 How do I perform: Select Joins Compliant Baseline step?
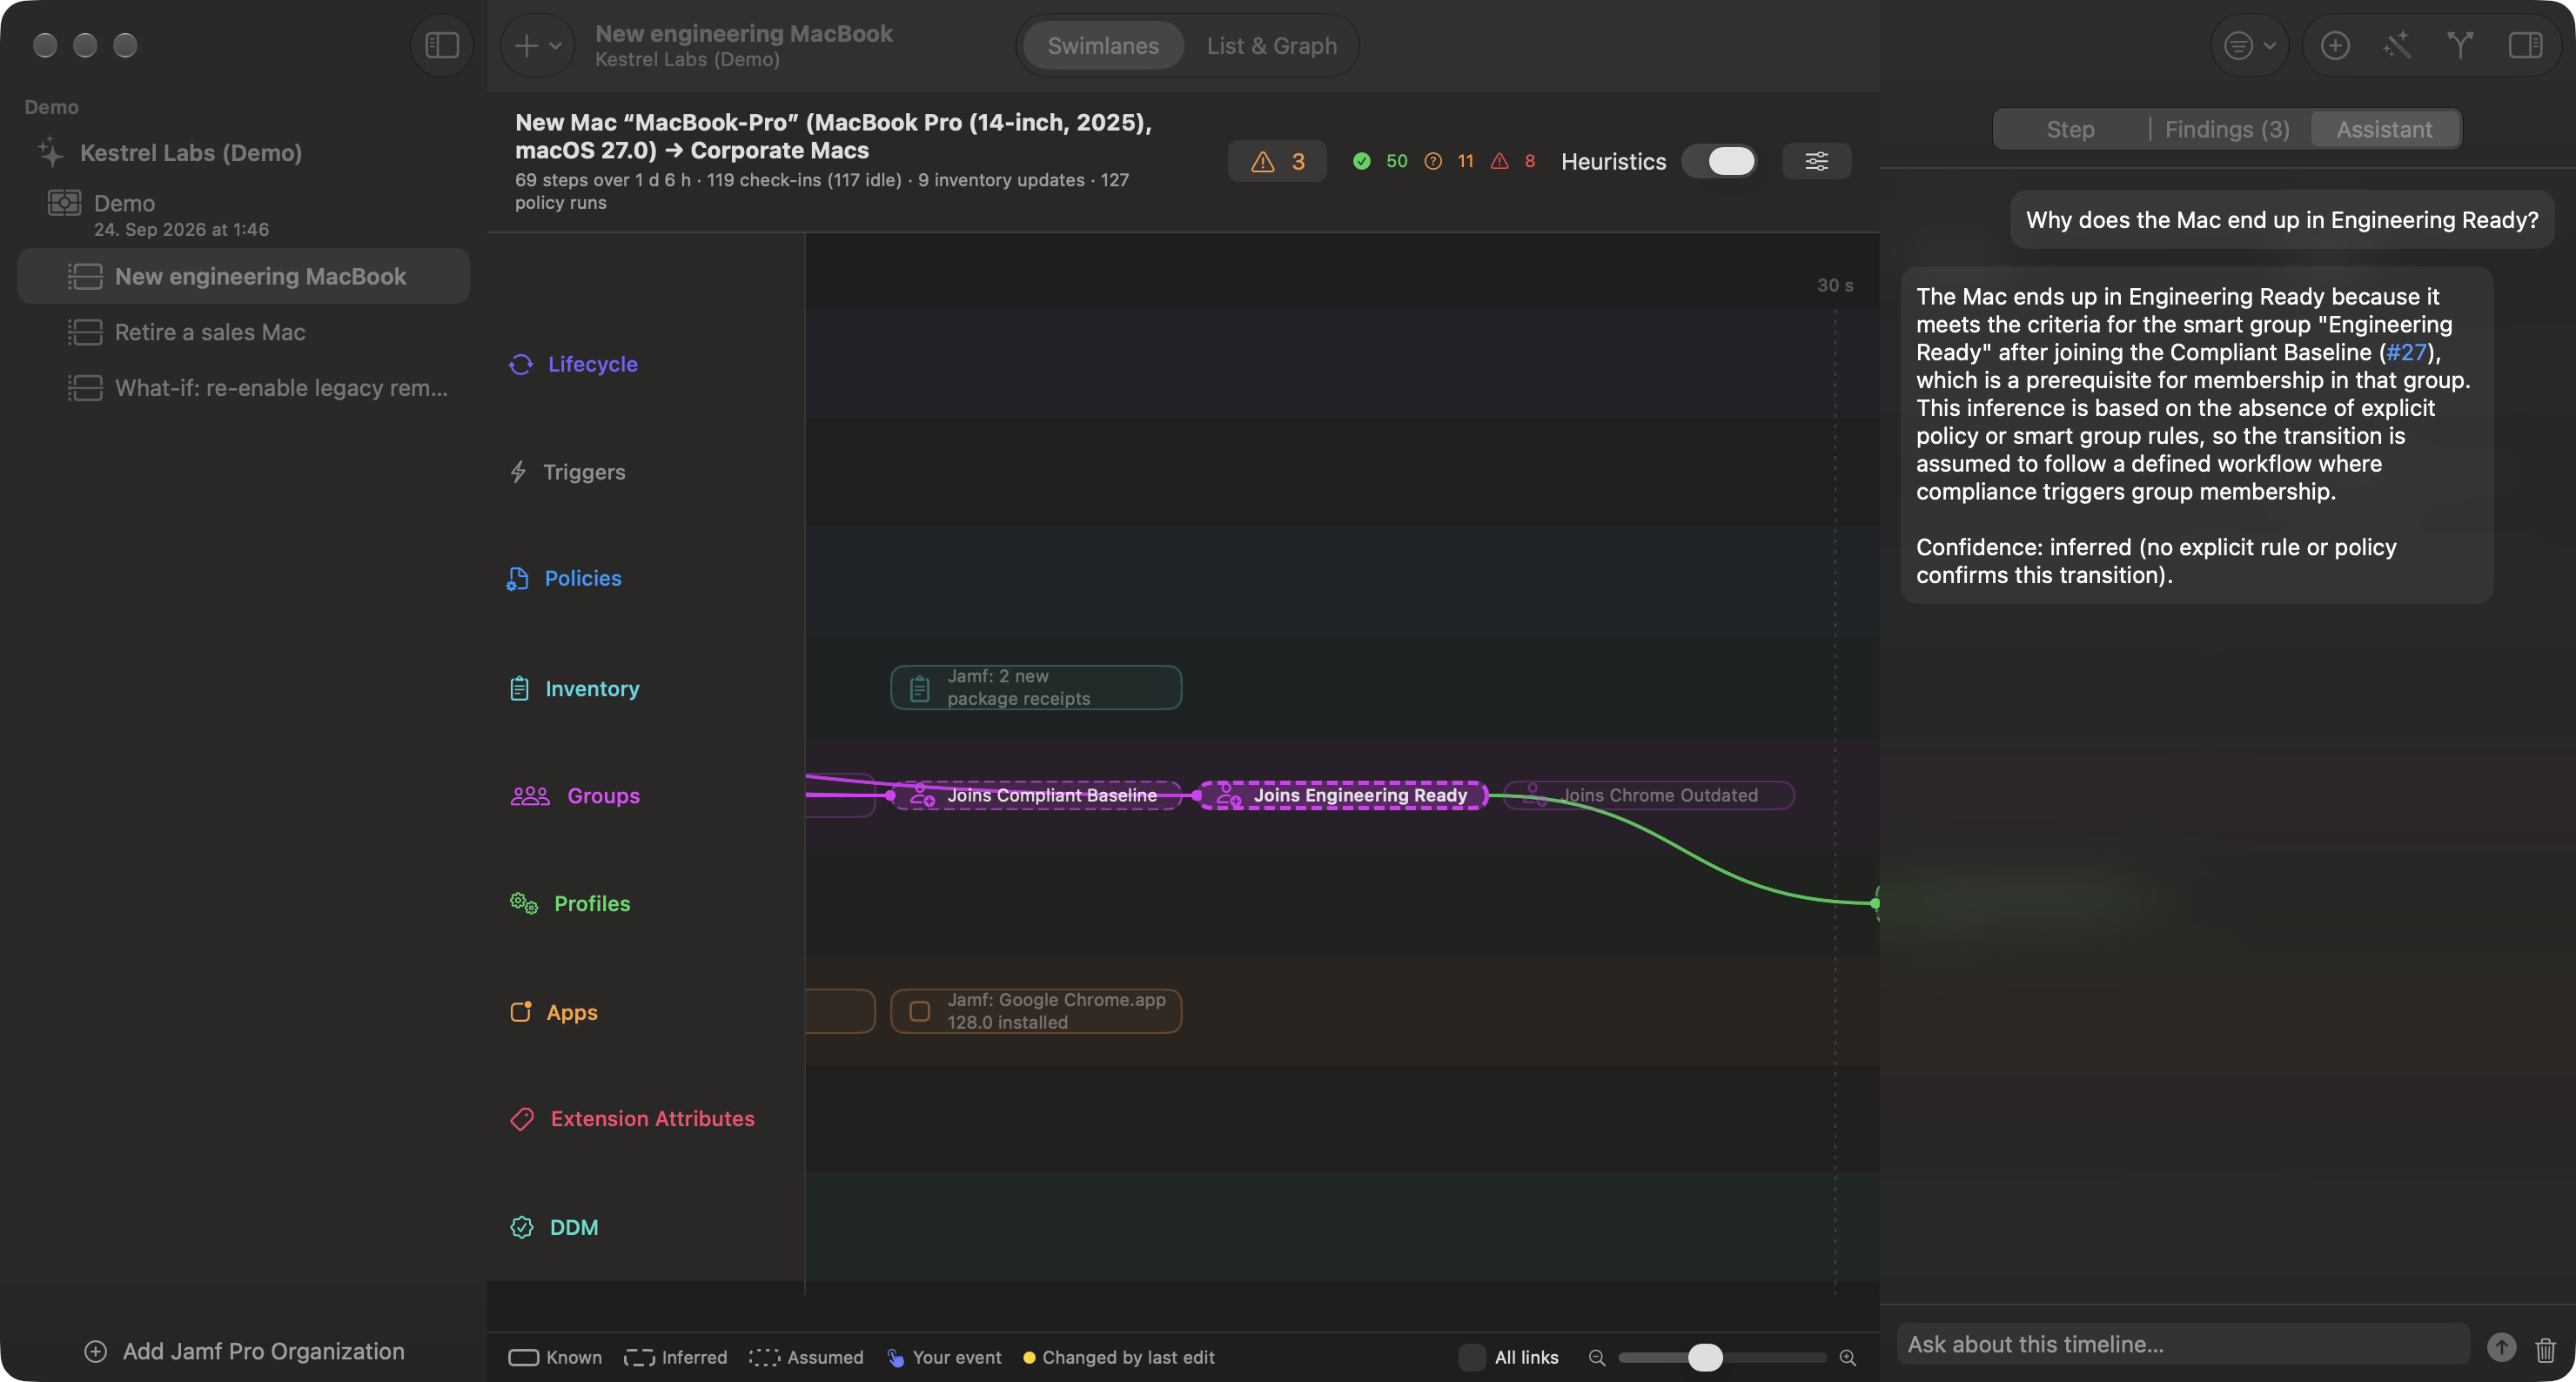1036,795
